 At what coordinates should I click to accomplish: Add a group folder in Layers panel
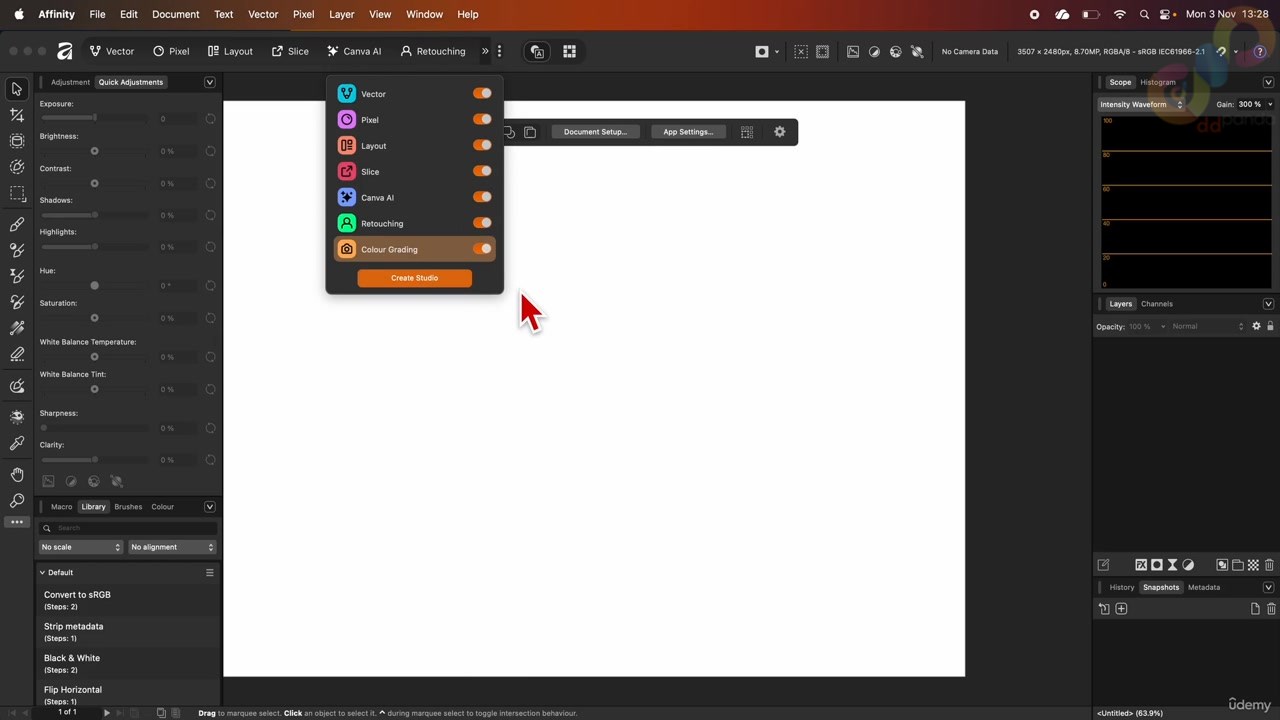[x=1237, y=565]
